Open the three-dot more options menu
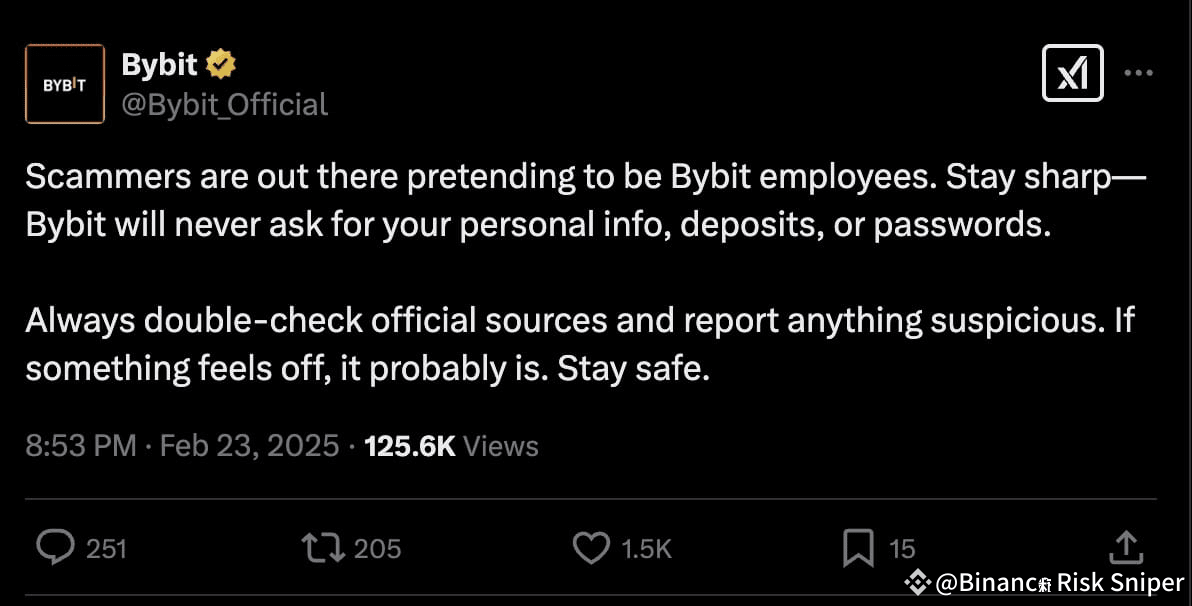The height and width of the screenshot is (606, 1192). point(1138,72)
